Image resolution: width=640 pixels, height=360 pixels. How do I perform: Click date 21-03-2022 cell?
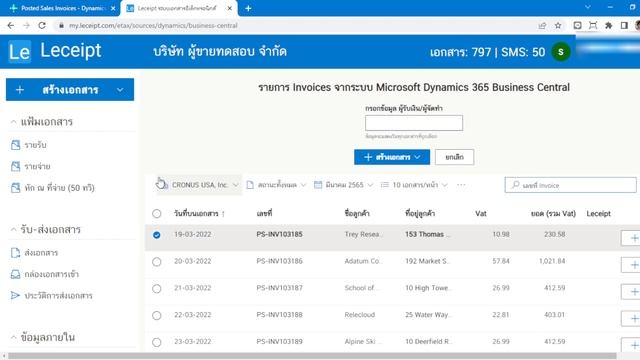click(x=193, y=288)
